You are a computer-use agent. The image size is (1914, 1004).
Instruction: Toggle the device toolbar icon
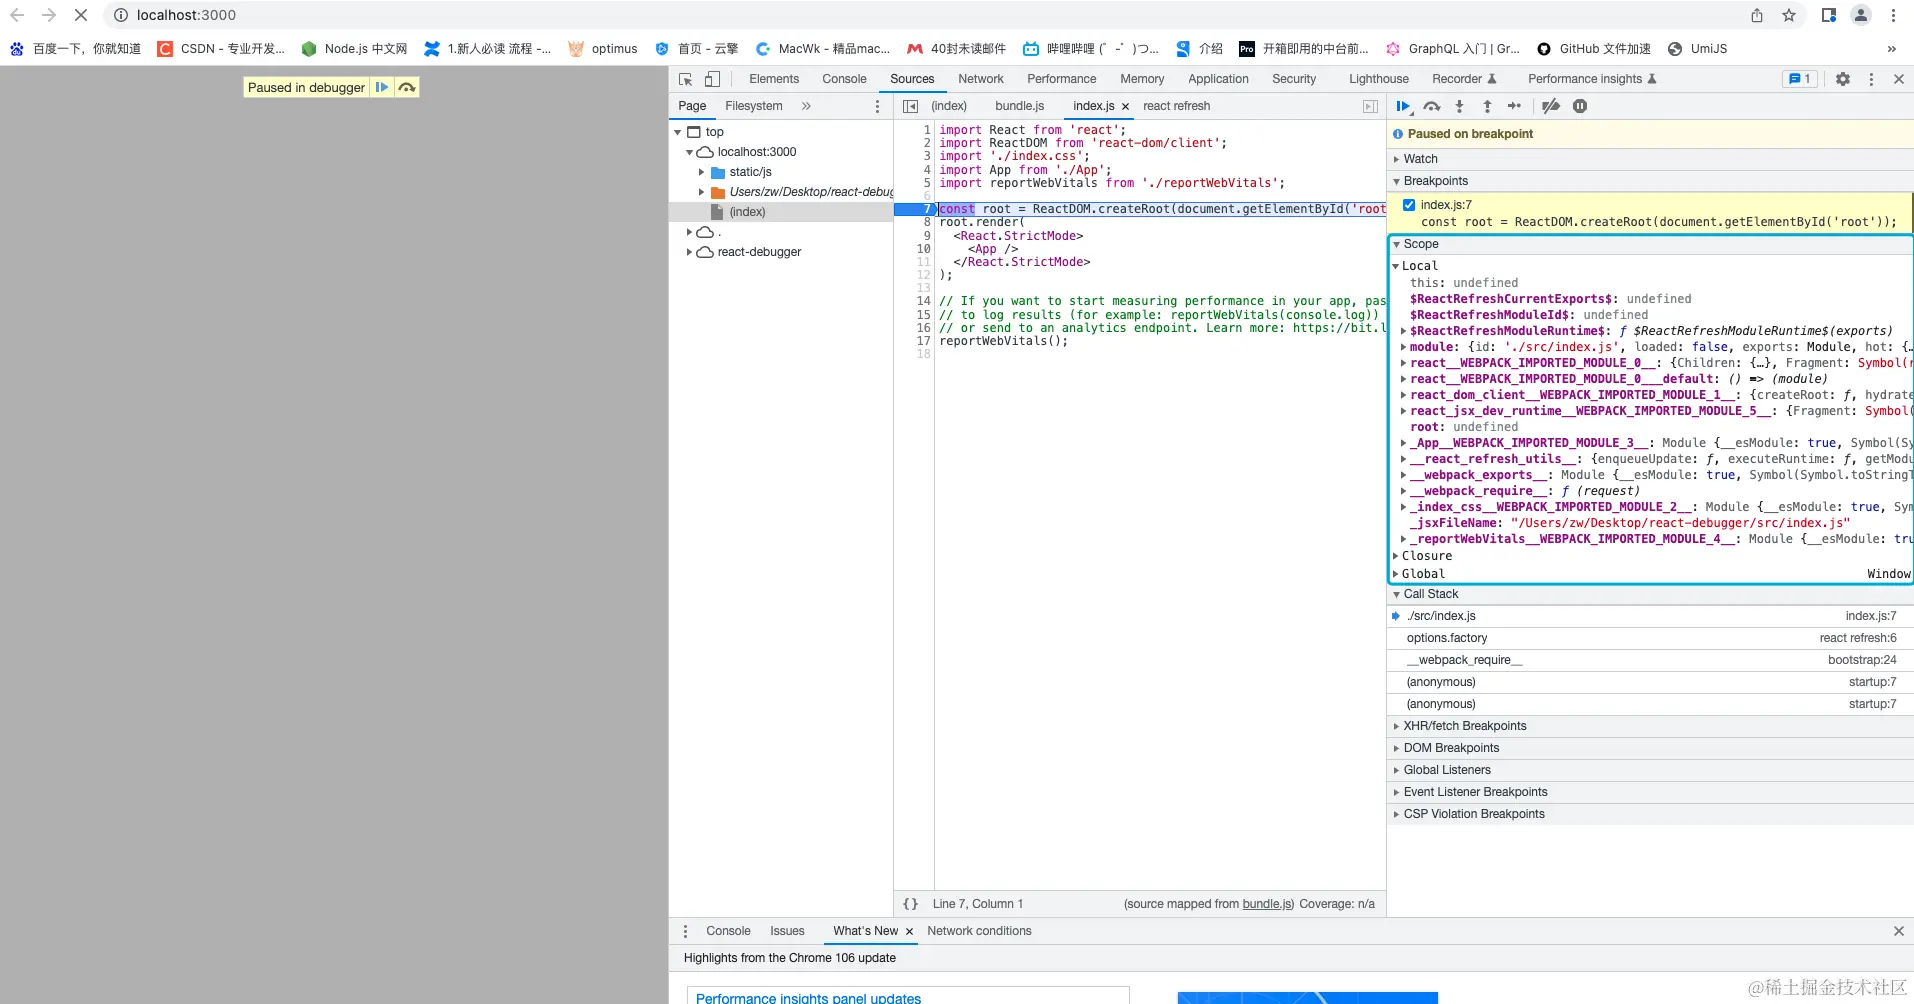[x=712, y=79]
